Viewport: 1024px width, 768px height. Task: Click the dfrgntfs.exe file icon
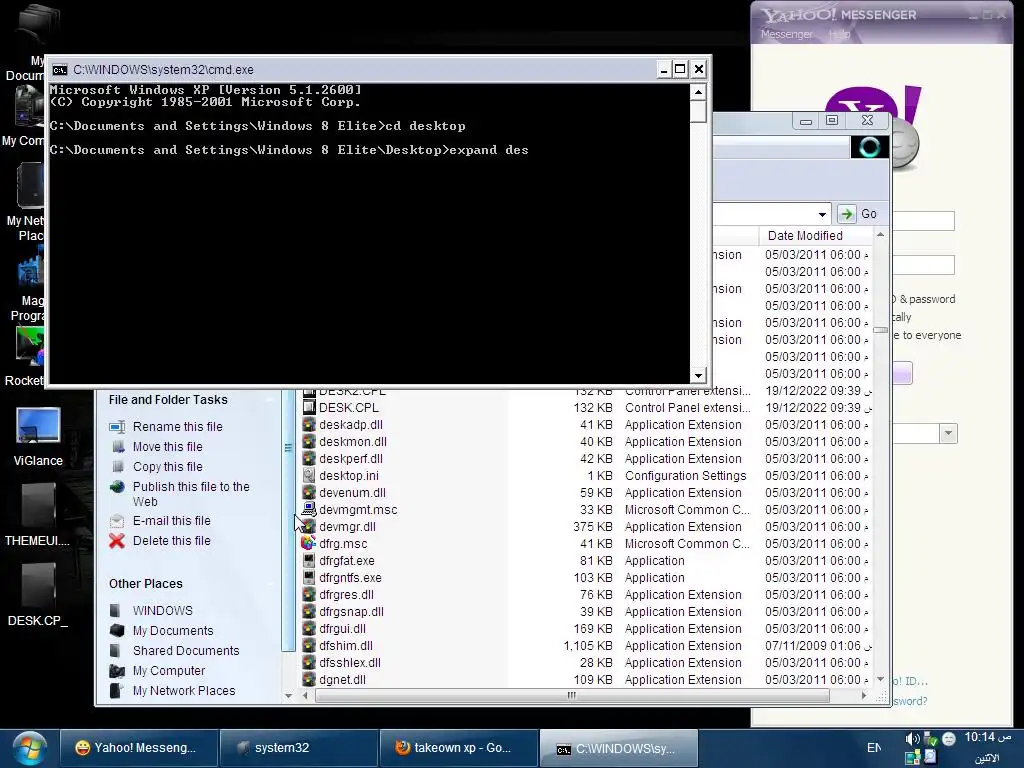pyautogui.click(x=308, y=577)
